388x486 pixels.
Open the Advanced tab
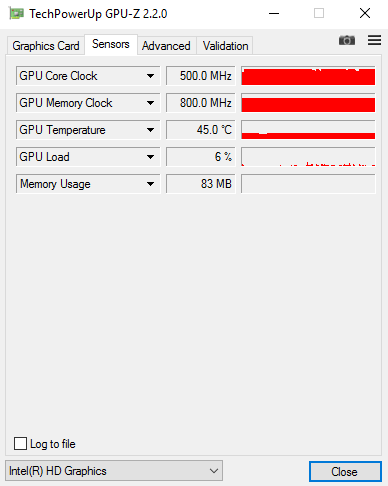point(166,46)
